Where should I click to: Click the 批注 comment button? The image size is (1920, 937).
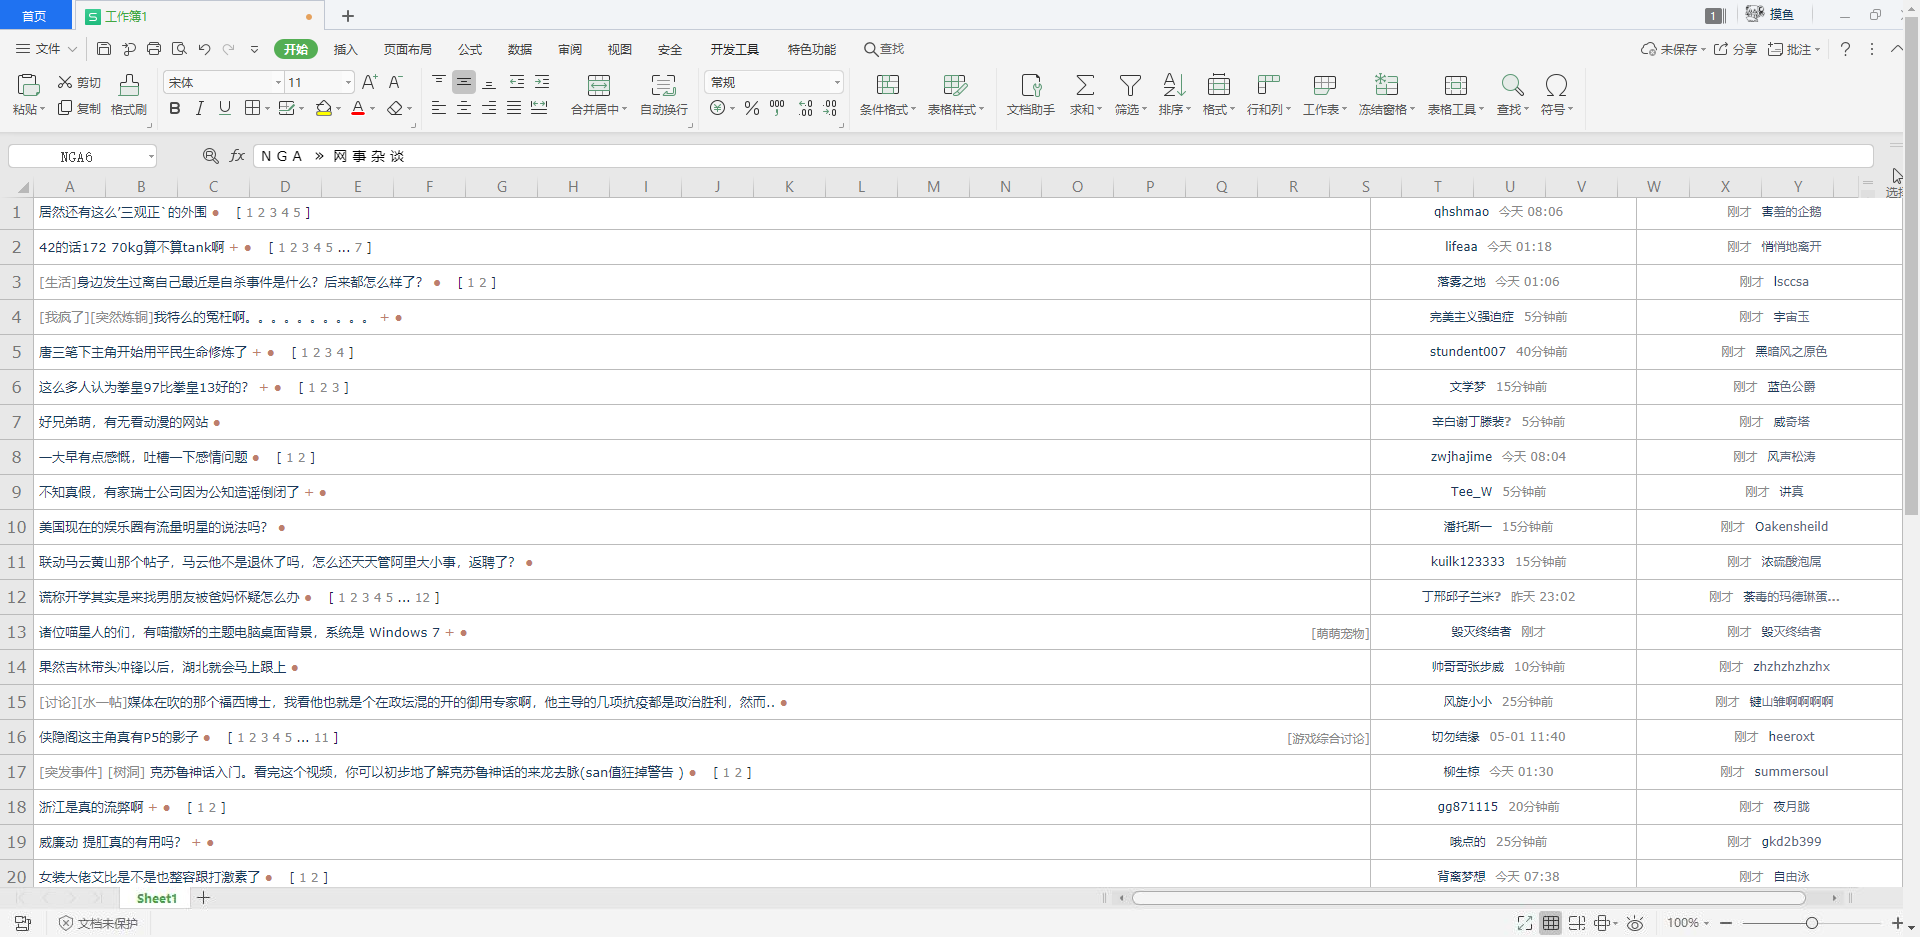click(1794, 49)
